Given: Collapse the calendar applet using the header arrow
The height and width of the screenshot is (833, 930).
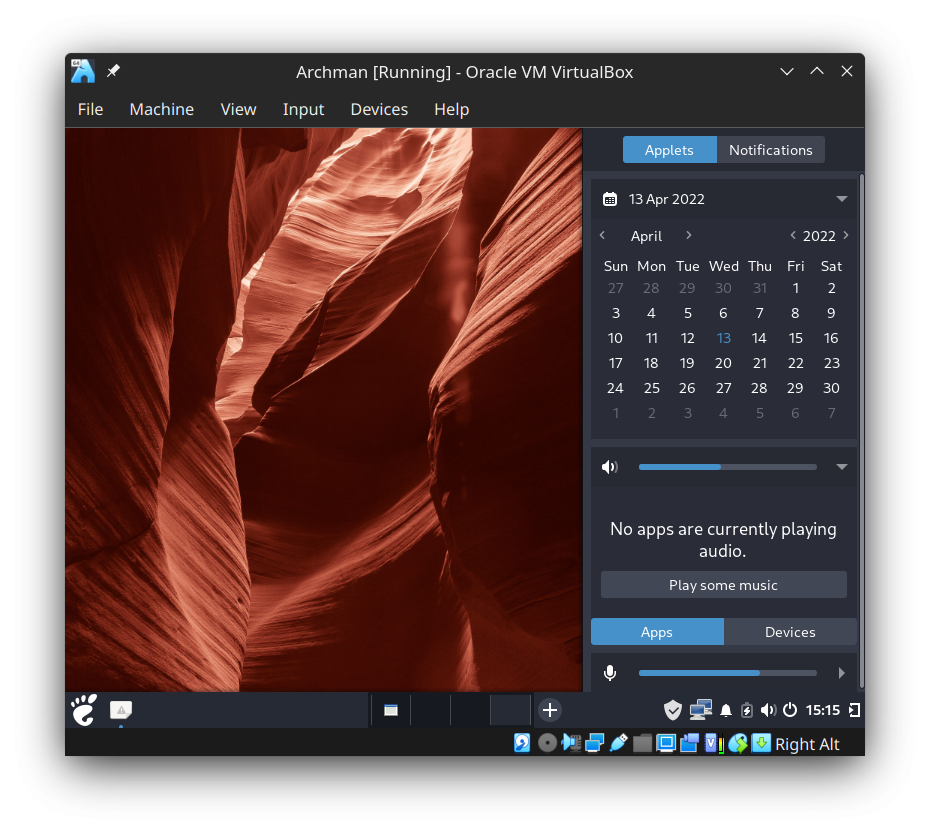Looking at the screenshot, I should click(x=842, y=199).
